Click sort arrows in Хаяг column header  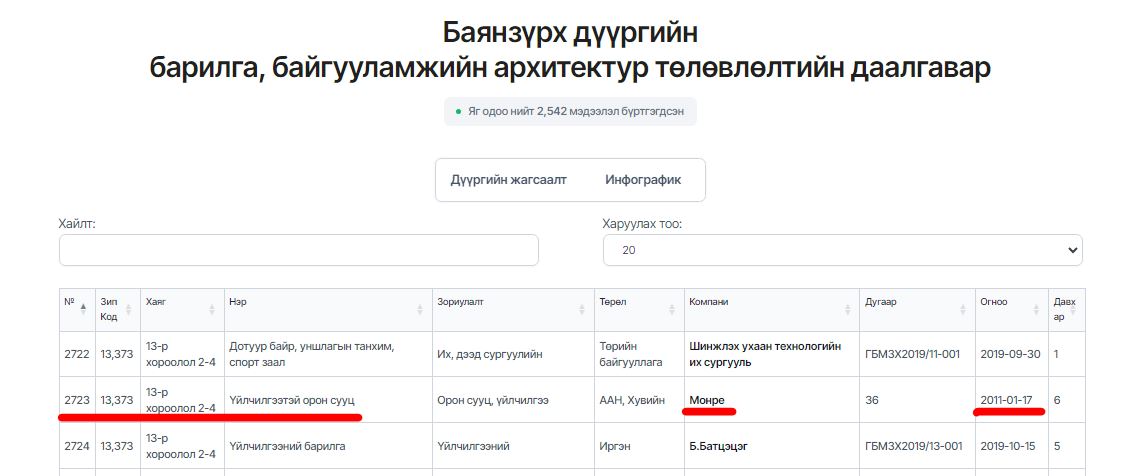pyautogui.click(x=211, y=309)
